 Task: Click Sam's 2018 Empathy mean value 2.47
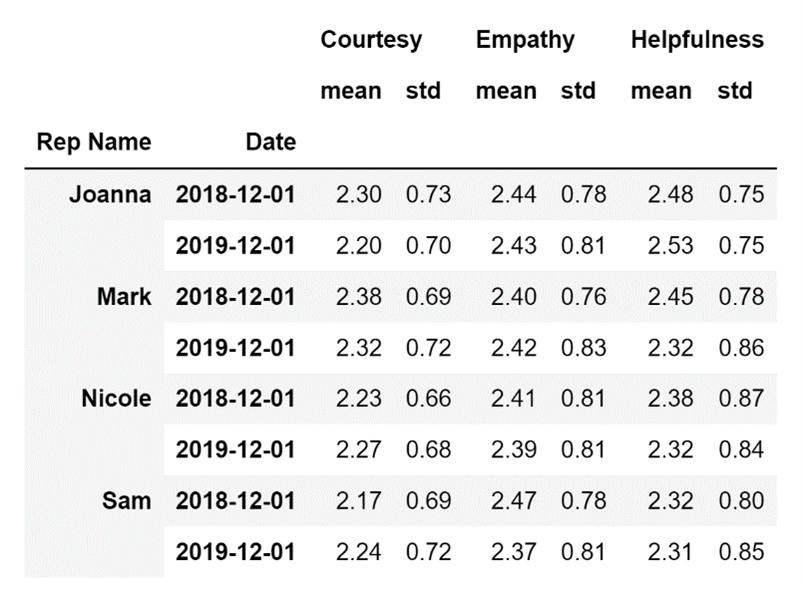(513, 501)
